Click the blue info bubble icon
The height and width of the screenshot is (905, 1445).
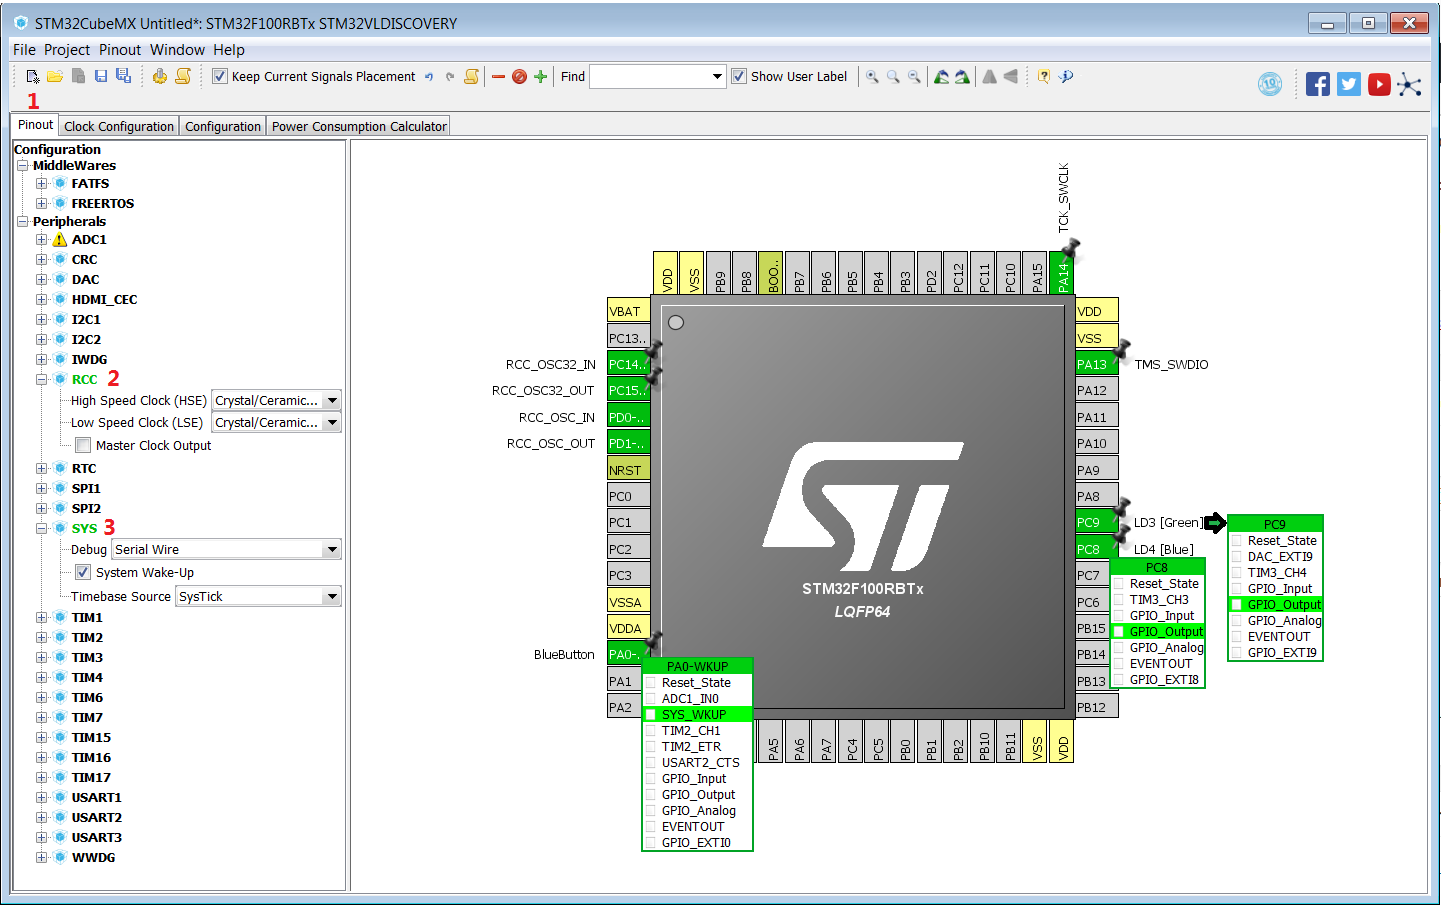[x=1066, y=76]
